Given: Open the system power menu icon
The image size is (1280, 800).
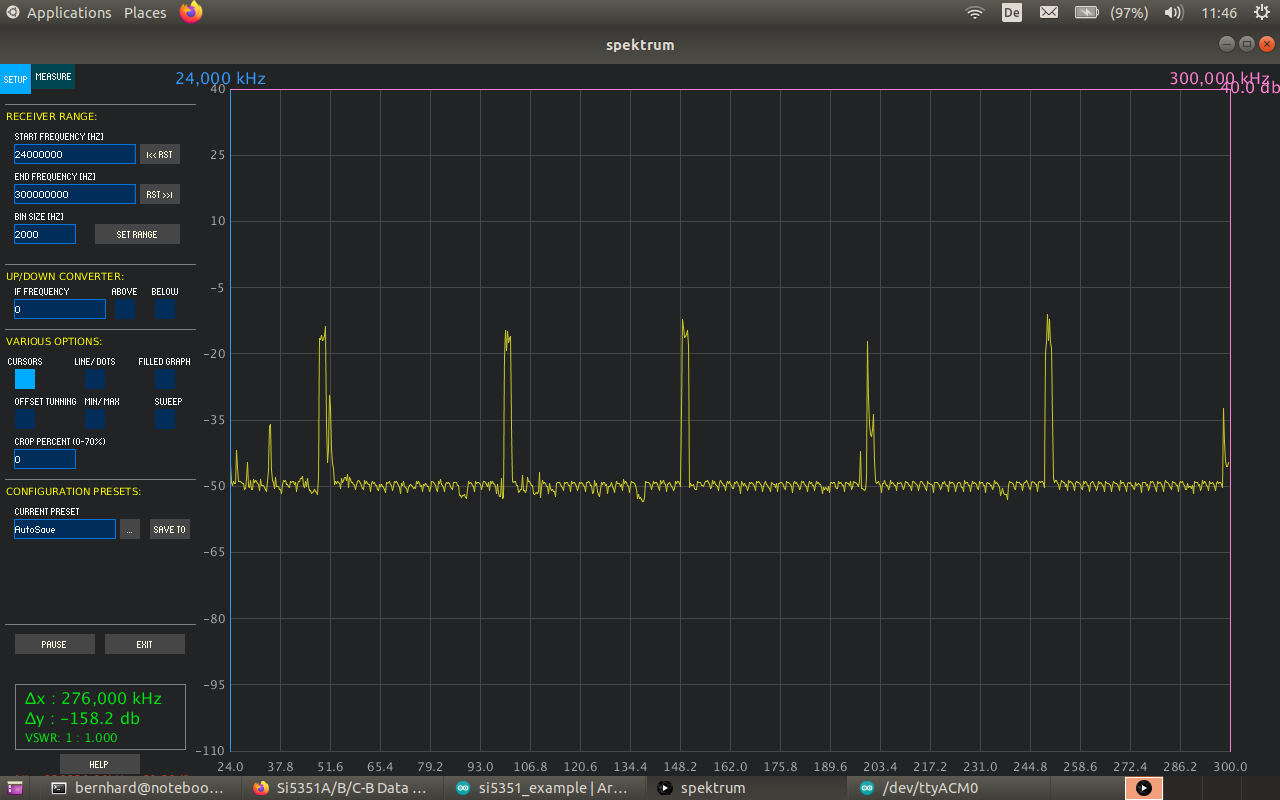Looking at the screenshot, I should click(x=1262, y=13).
